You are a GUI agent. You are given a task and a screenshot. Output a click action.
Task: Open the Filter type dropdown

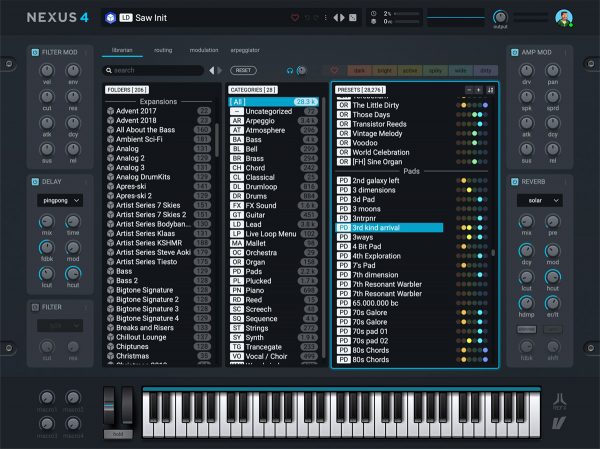(x=59, y=325)
